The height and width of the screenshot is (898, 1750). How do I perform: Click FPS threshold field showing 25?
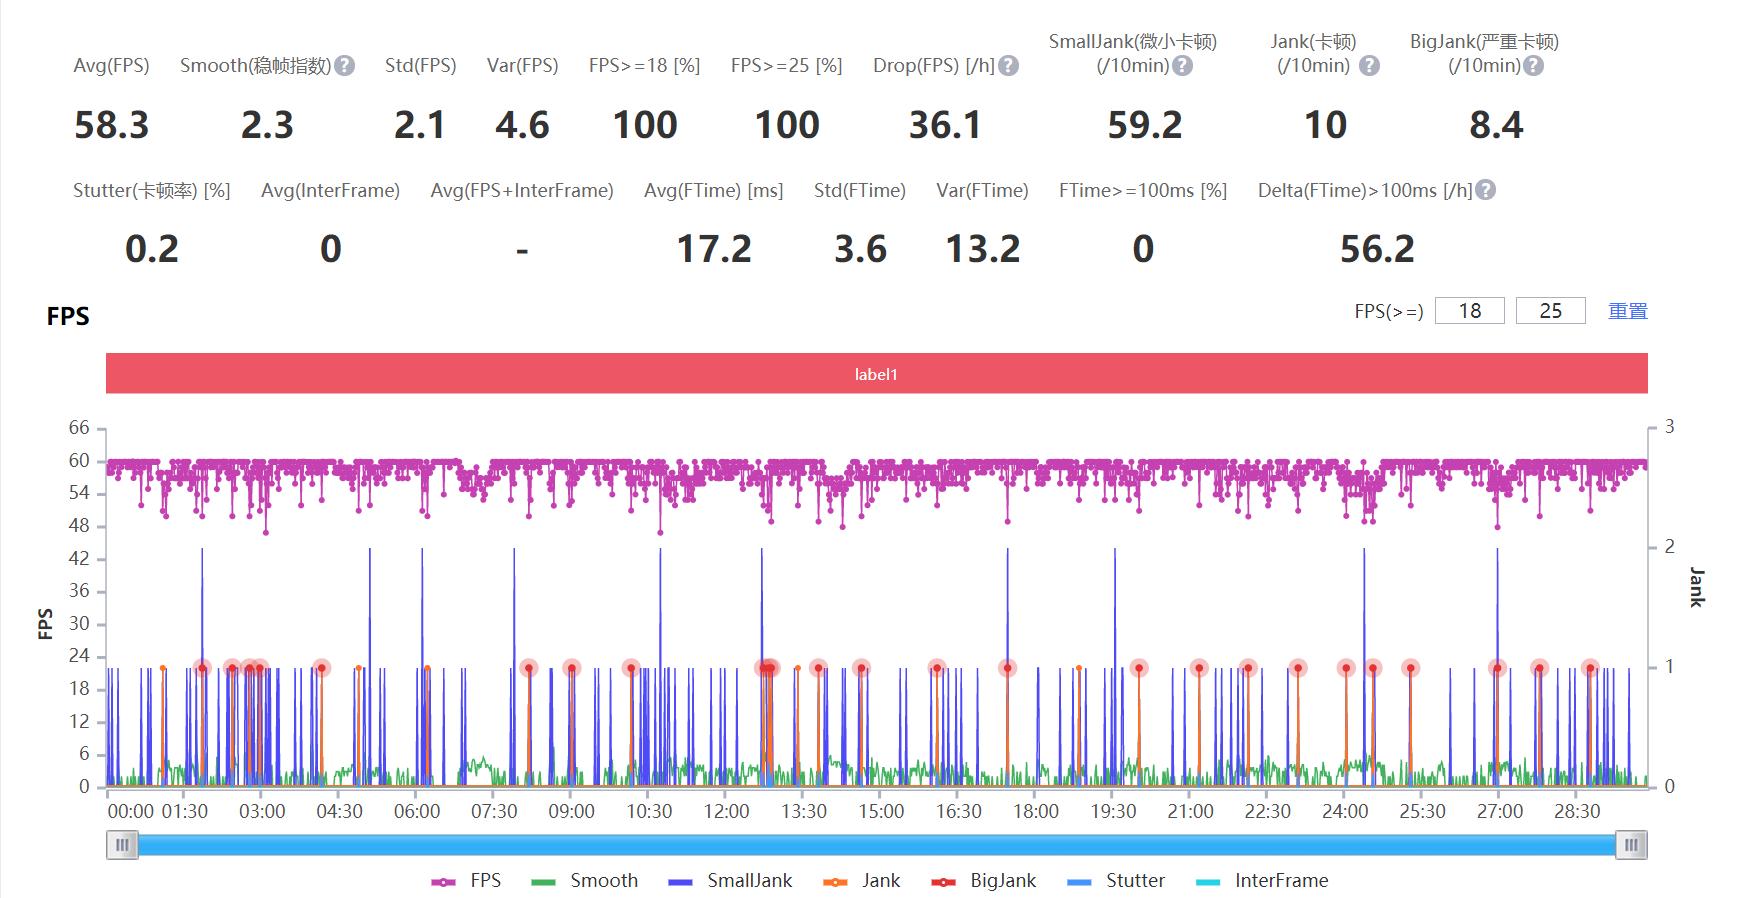tap(1550, 311)
